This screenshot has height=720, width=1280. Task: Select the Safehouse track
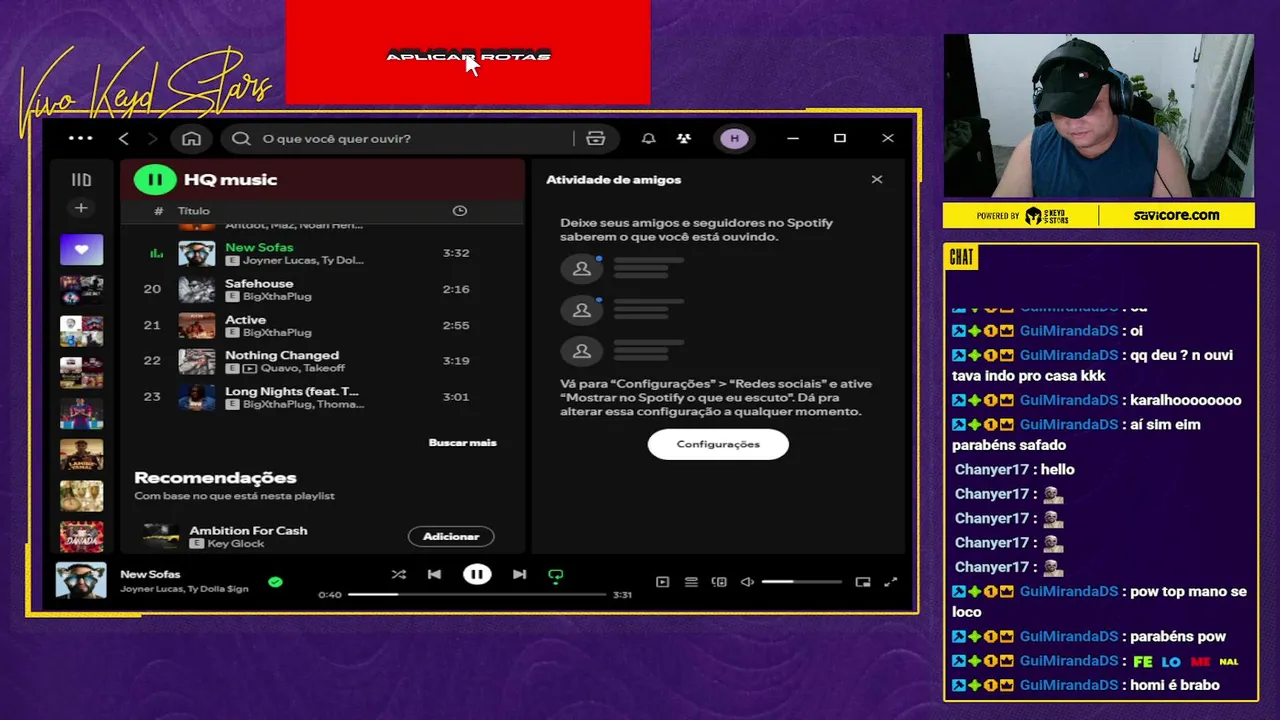322,289
